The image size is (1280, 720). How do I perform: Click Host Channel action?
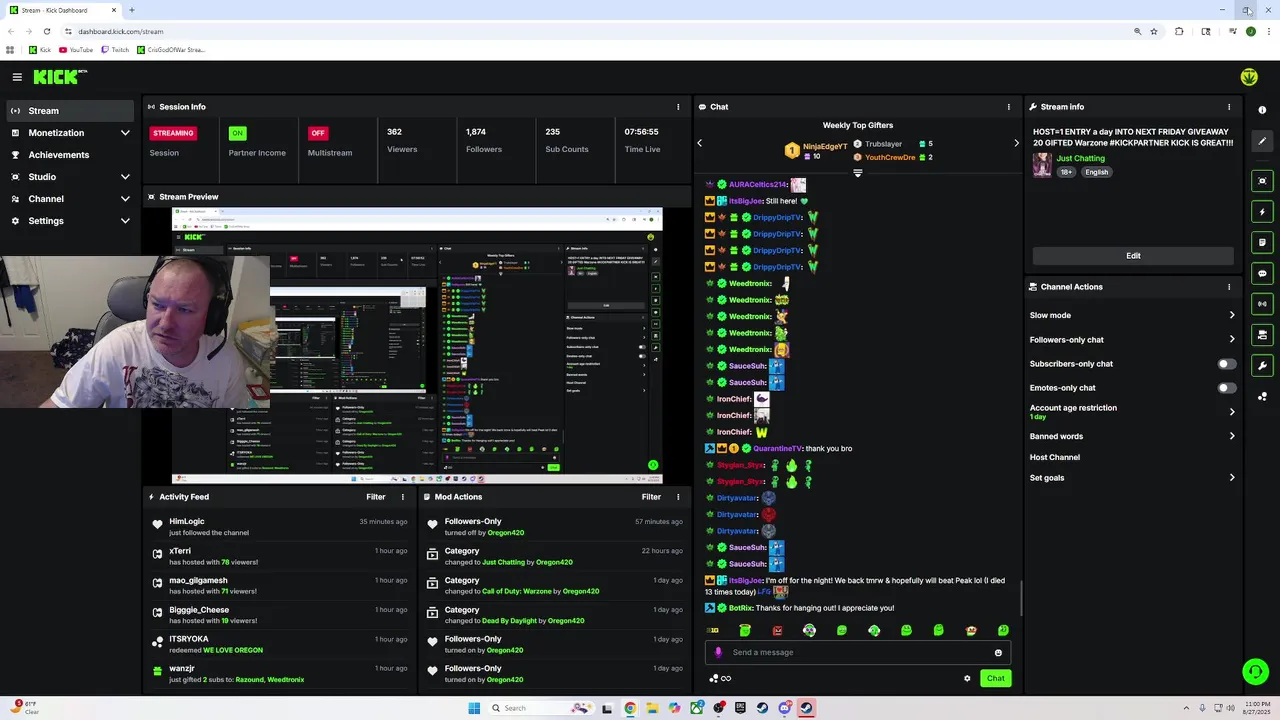(x=1055, y=457)
